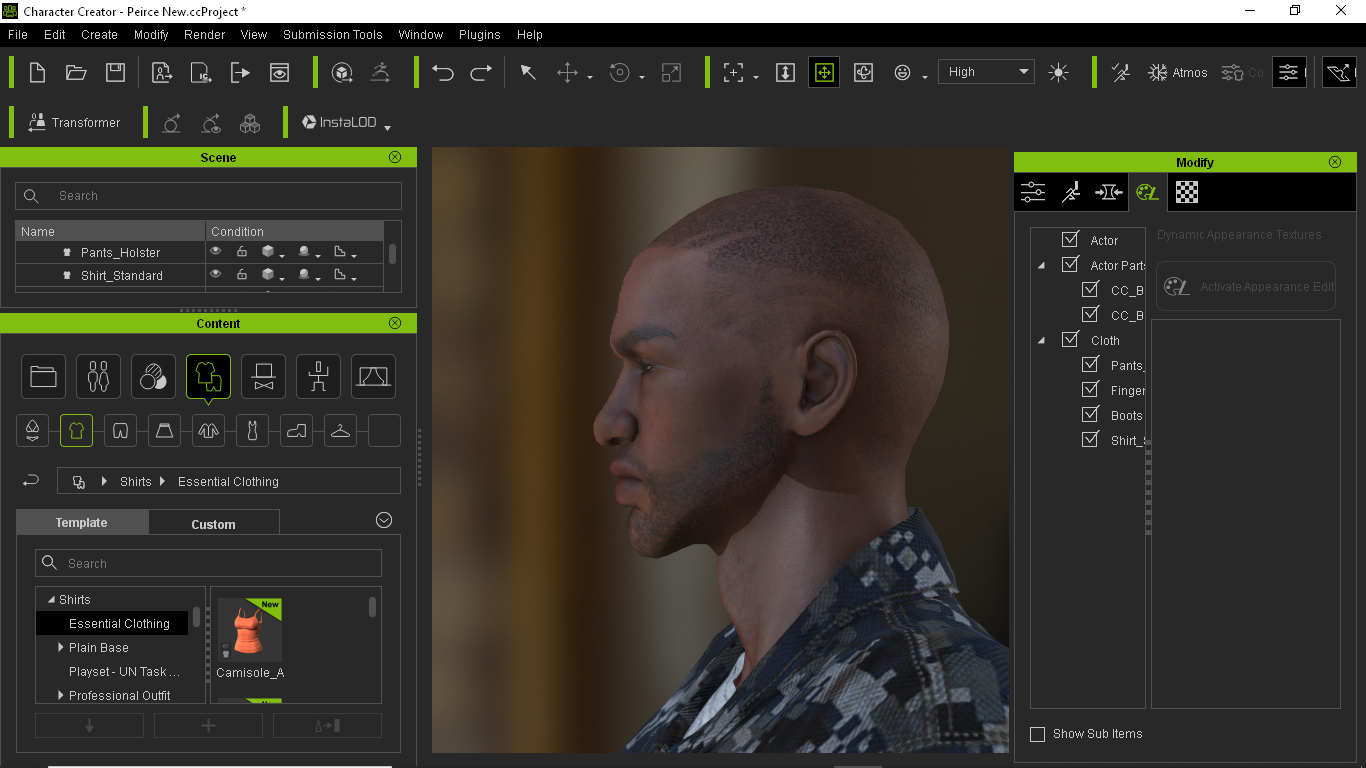Click the sun lighting icon

click(x=1058, y=72)
